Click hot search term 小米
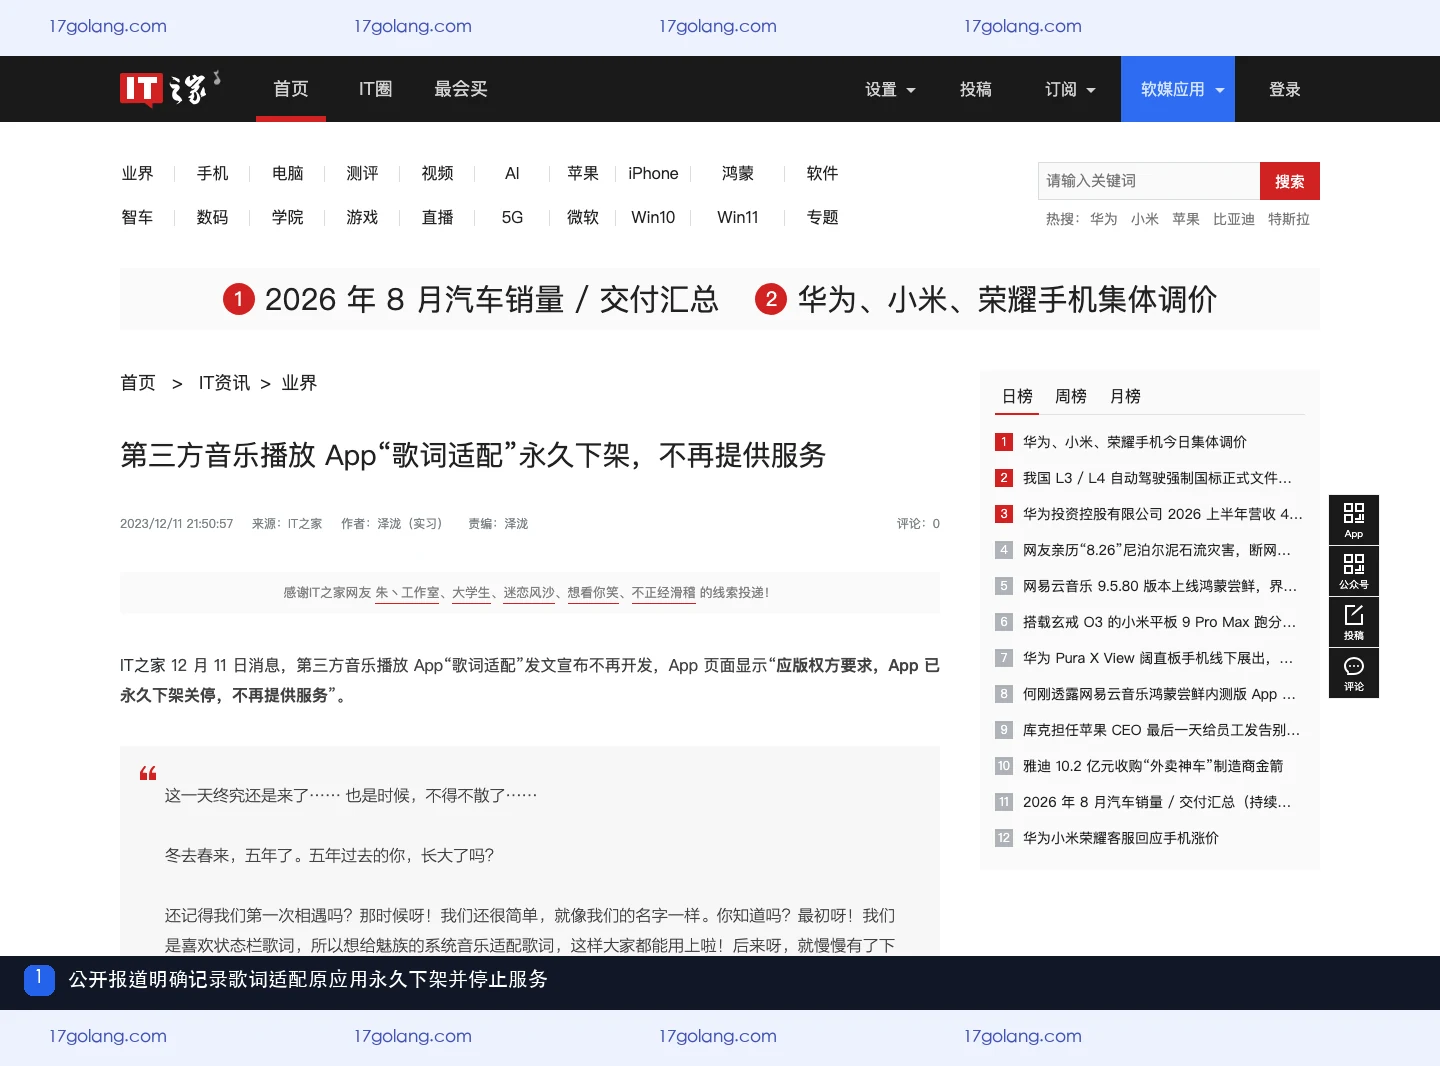Image resolution: width=1440 pixels, height=1066 pixels. point(1145,219)
